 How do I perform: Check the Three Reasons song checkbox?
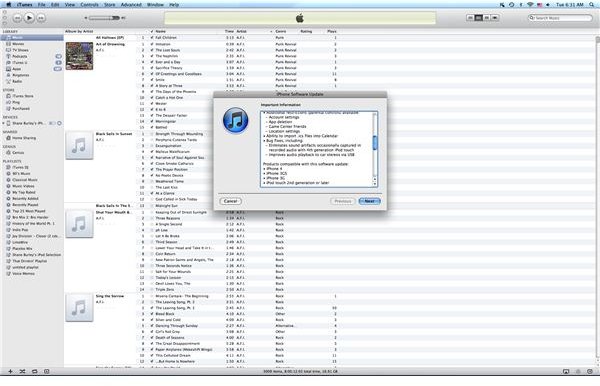152,218
